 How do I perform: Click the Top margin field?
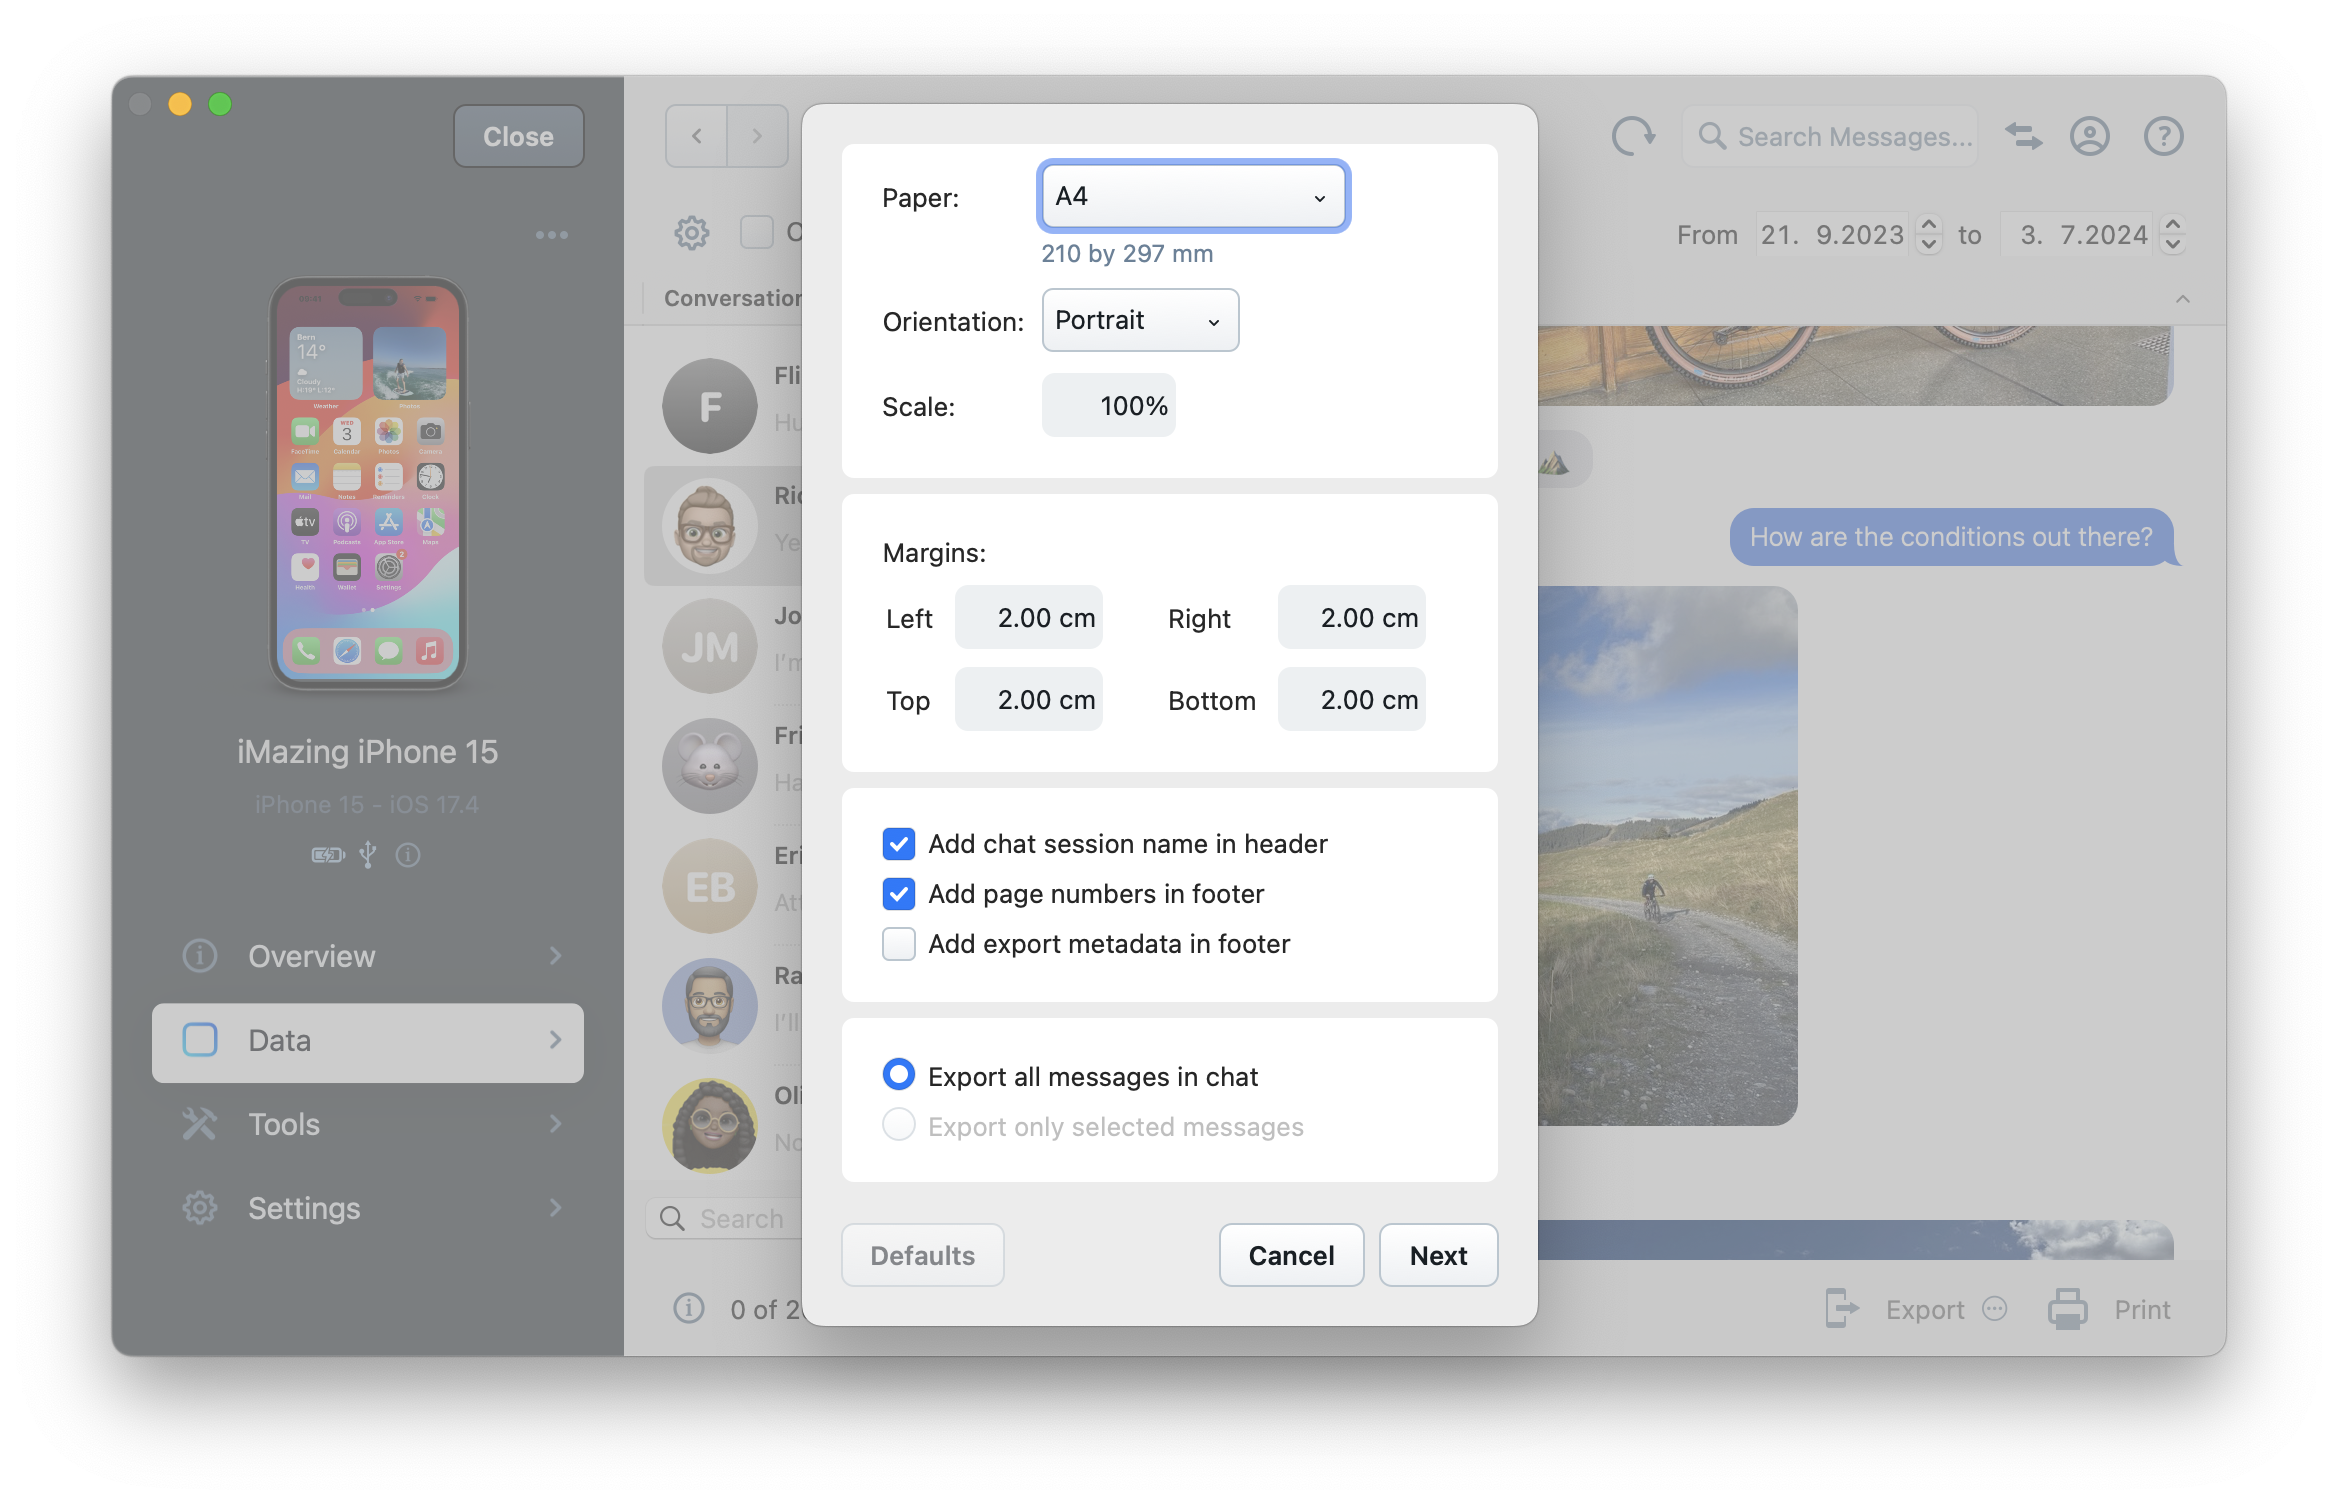point(1028,700)
